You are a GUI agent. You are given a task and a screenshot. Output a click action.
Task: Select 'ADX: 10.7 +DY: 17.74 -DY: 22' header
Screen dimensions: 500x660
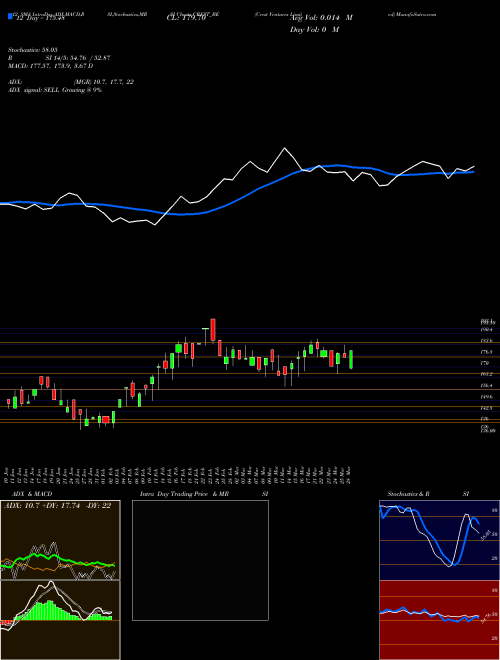[x=57, y=506]
